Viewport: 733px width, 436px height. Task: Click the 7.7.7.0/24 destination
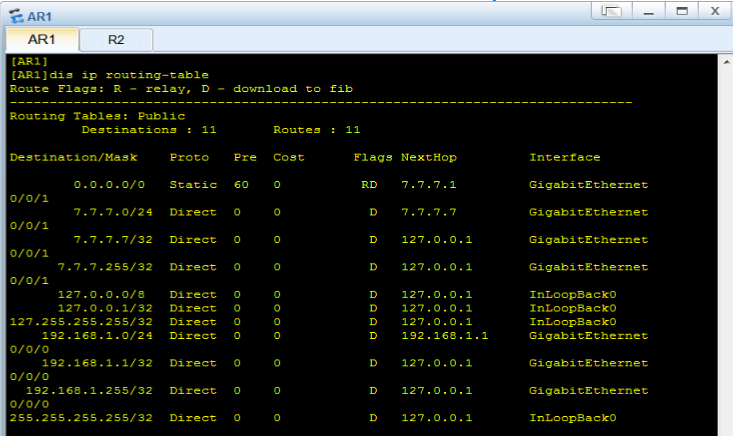click(x=113, y=212)
